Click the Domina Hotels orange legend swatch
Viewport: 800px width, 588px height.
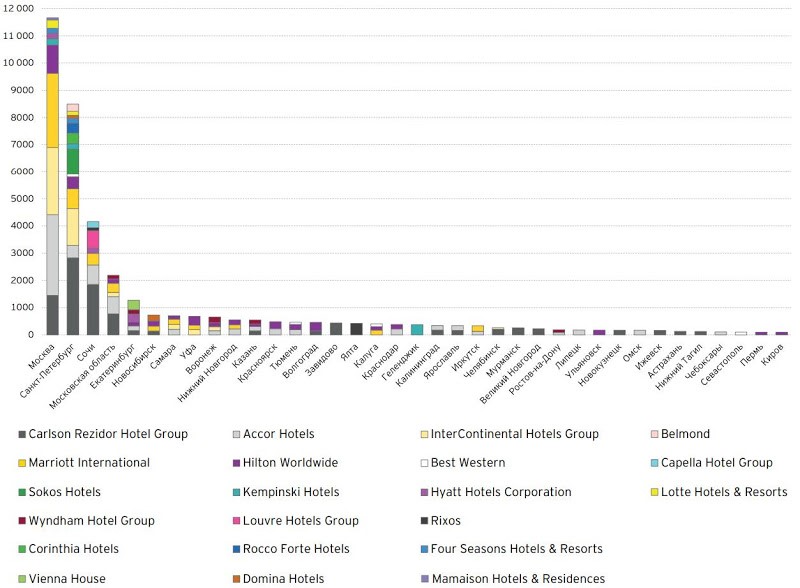click(x=236, y=579)
